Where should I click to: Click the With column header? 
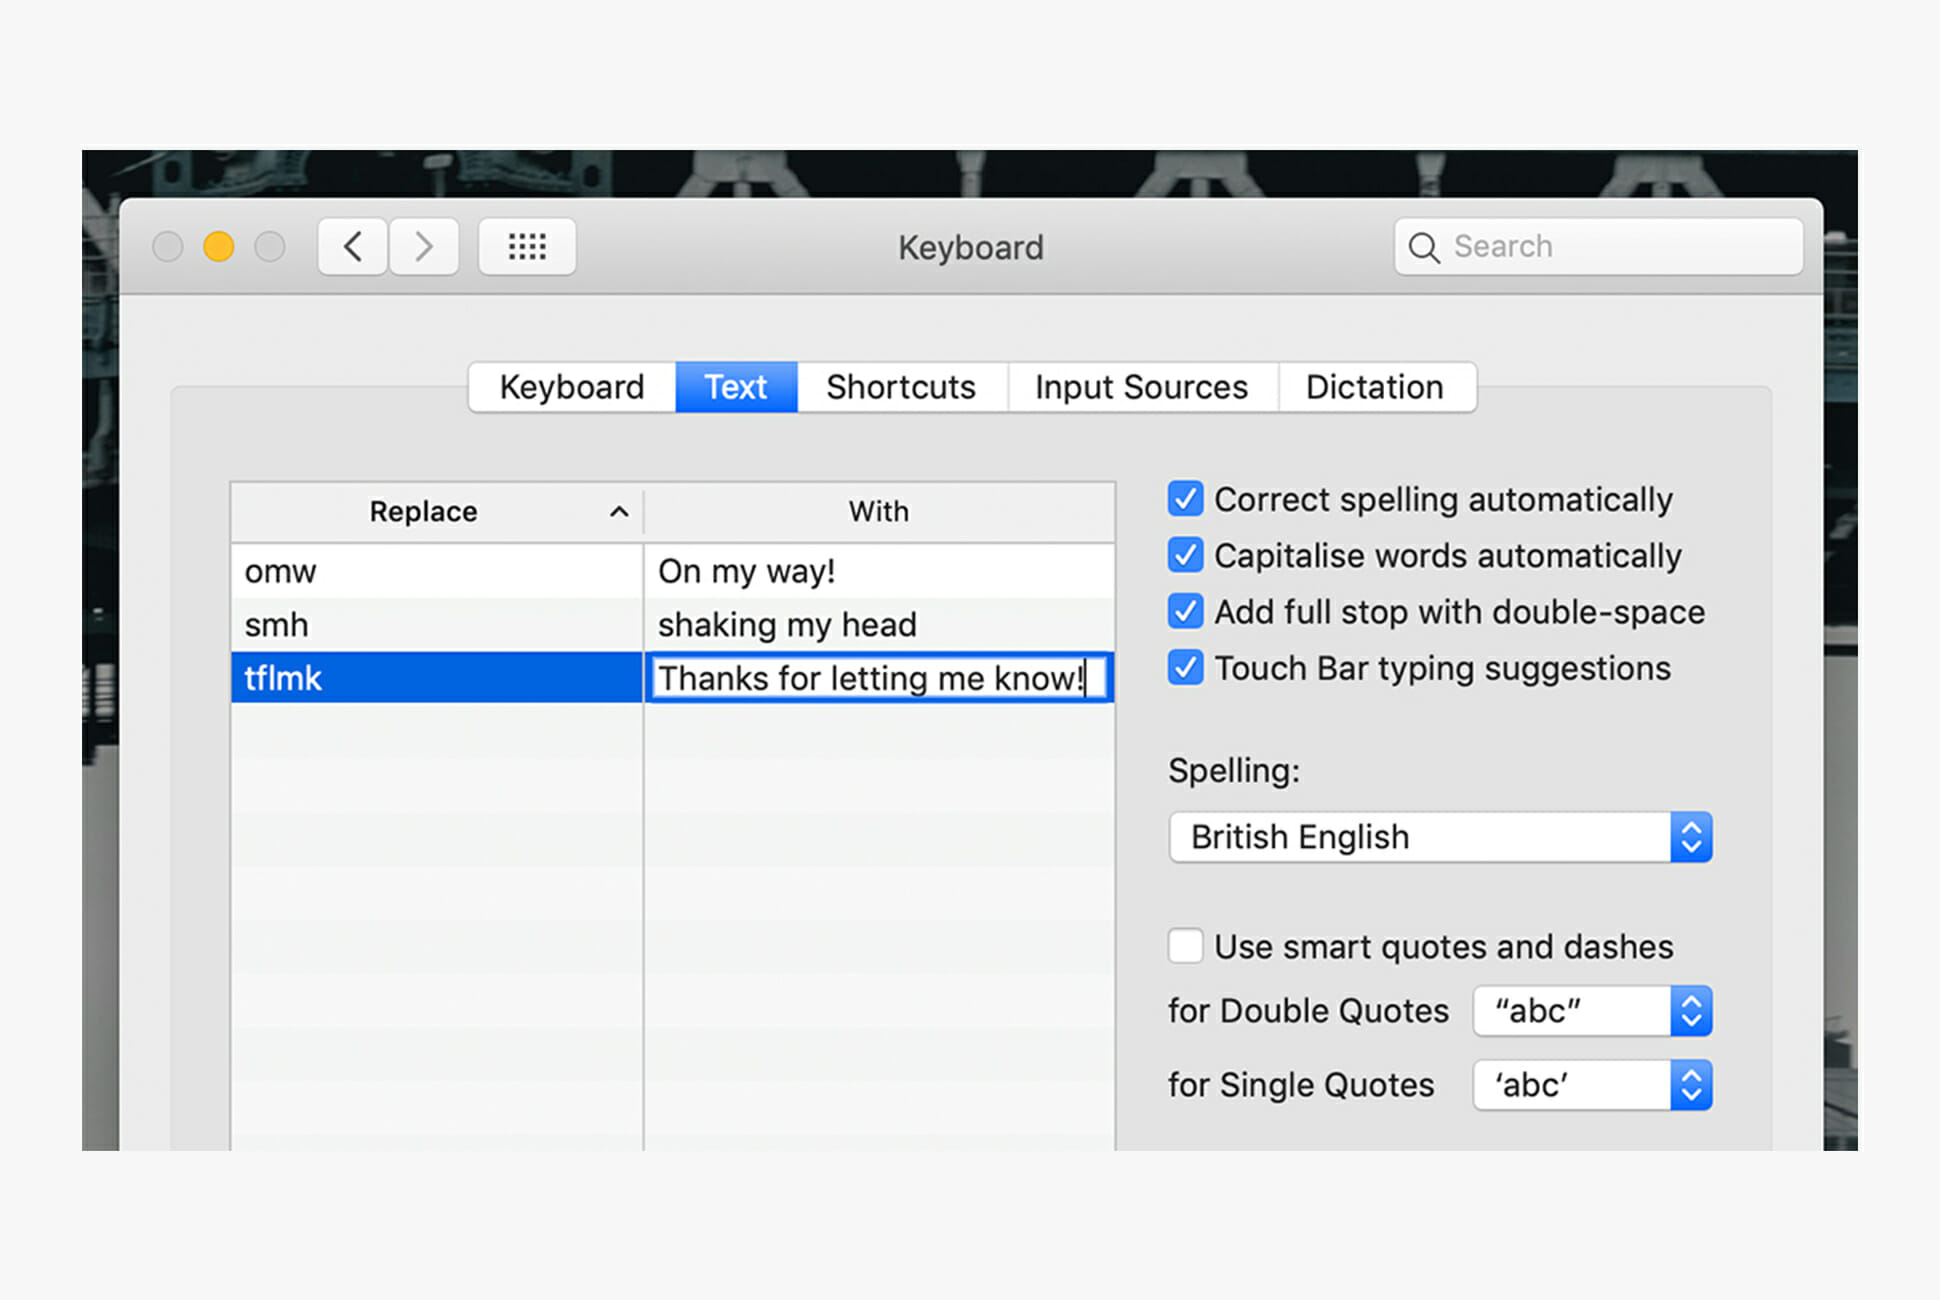click(x=878, y=512)
